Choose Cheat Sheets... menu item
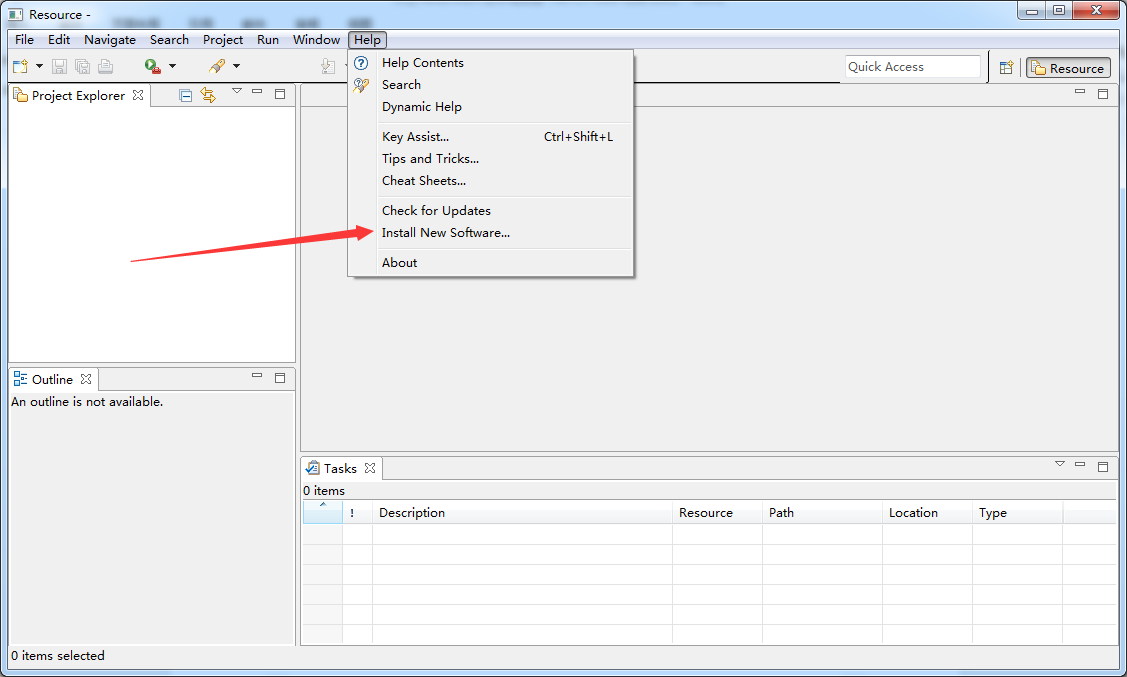 pyautogui.click(x=490, y=181)
